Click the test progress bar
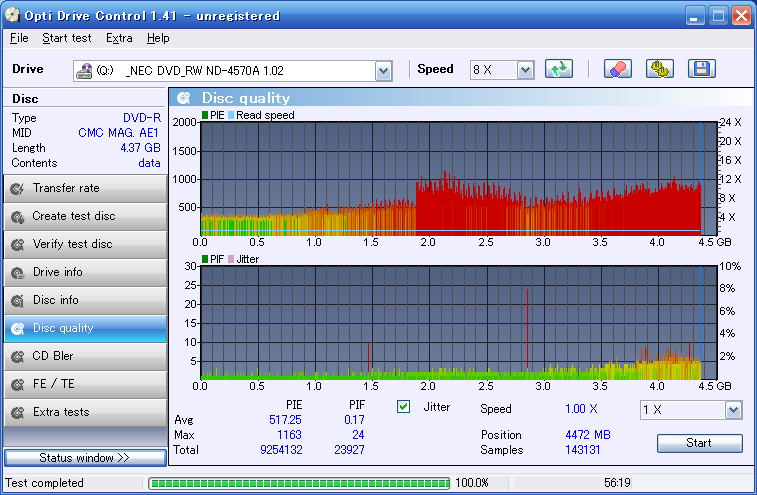Viewport: 757px width, 495px height. click(299, 483)
